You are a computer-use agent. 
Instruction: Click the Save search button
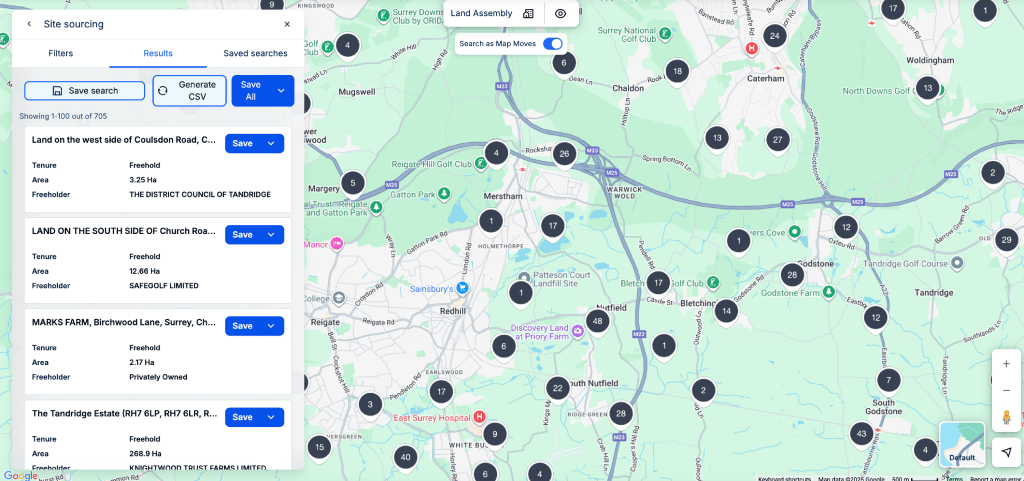pos(84,91)
